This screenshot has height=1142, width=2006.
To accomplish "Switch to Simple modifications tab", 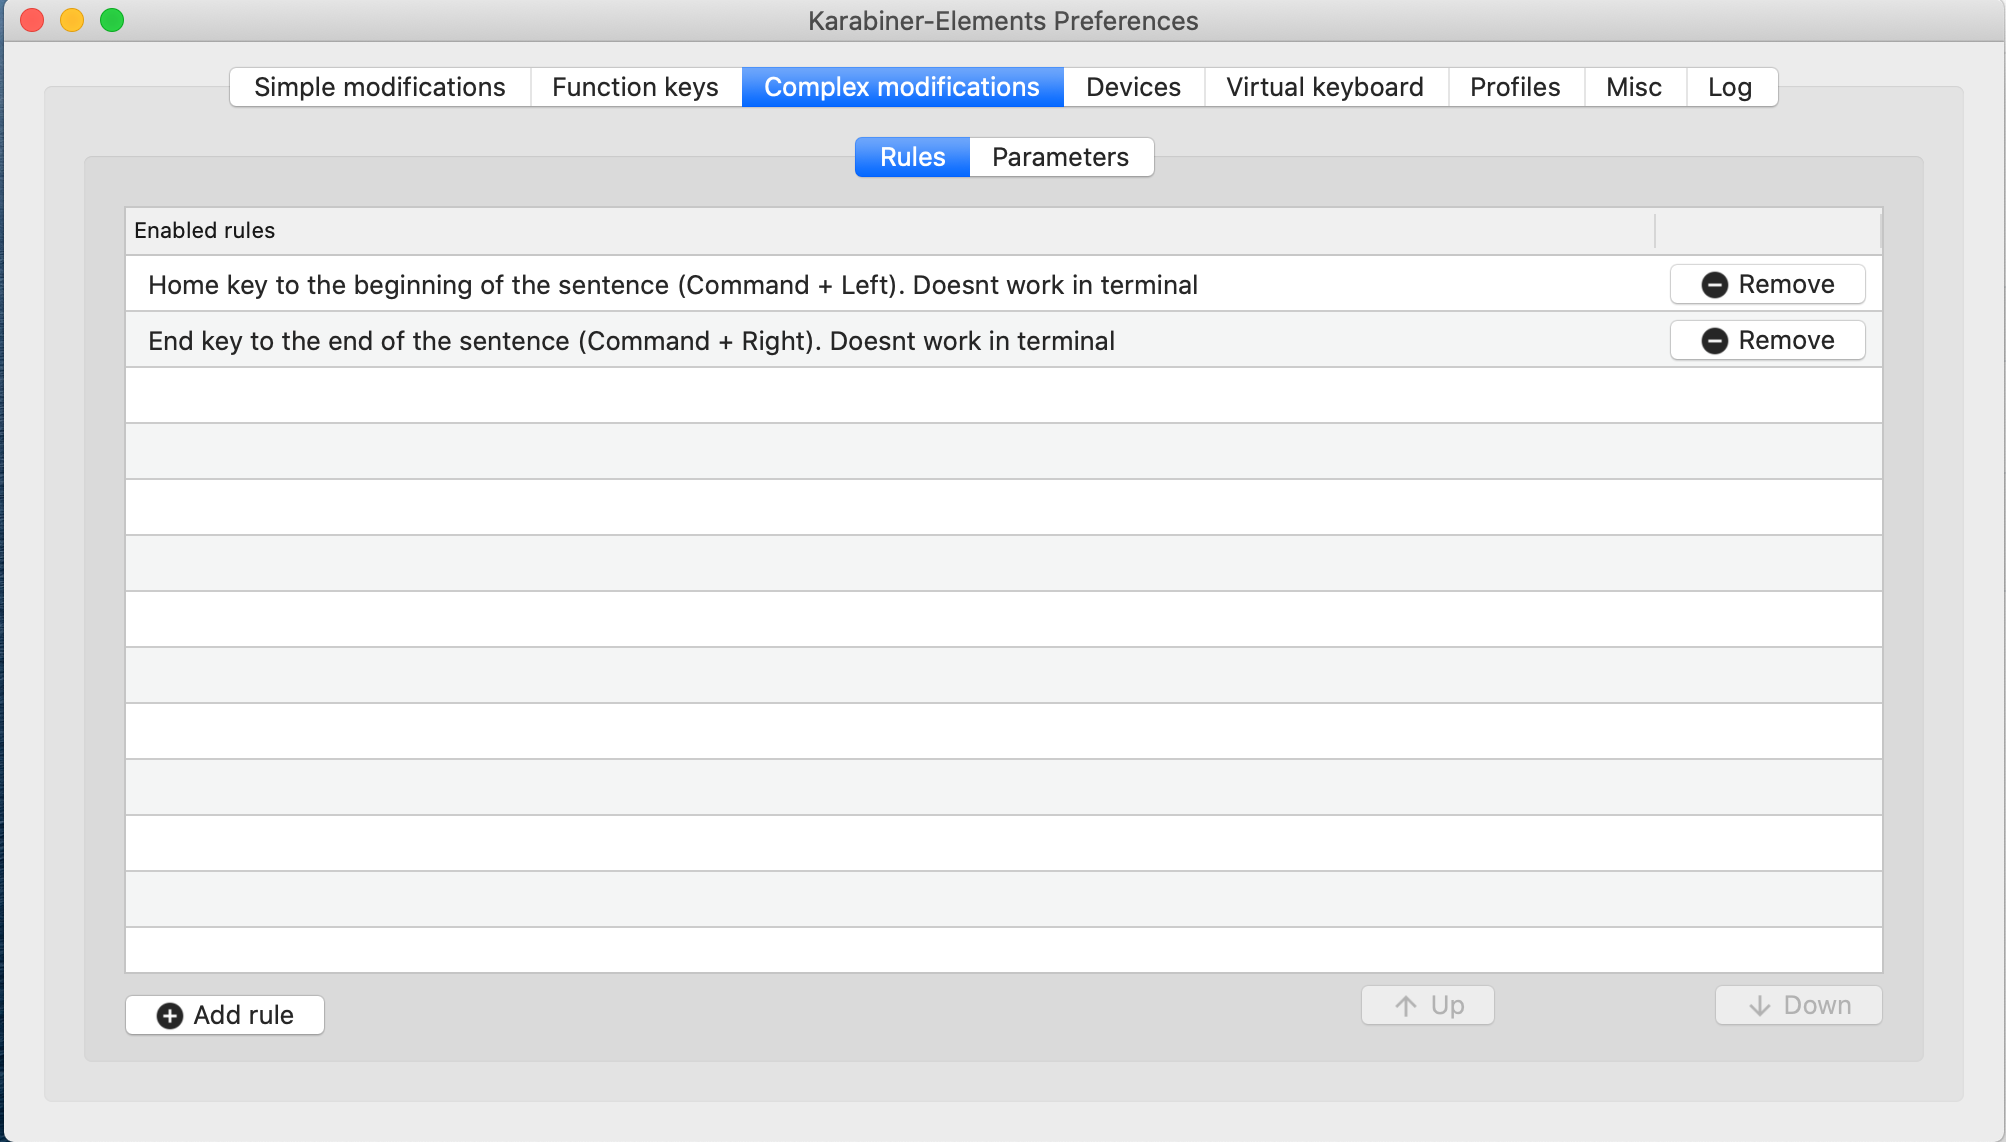I will click(x=380, y=87).
